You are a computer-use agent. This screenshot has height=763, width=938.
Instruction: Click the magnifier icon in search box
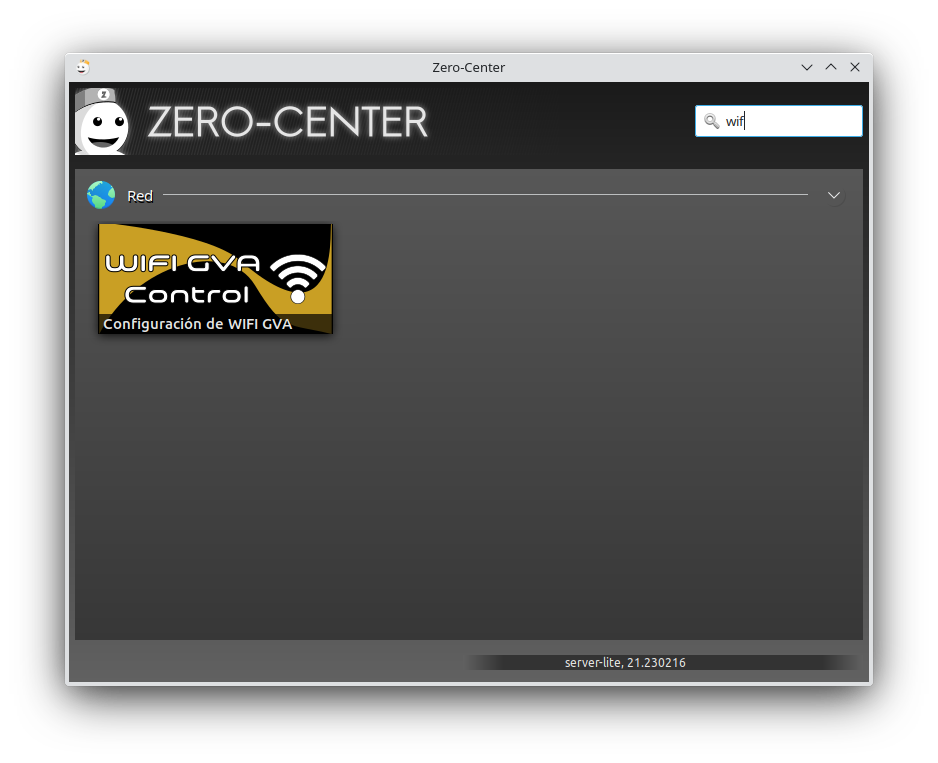point(711,121)
